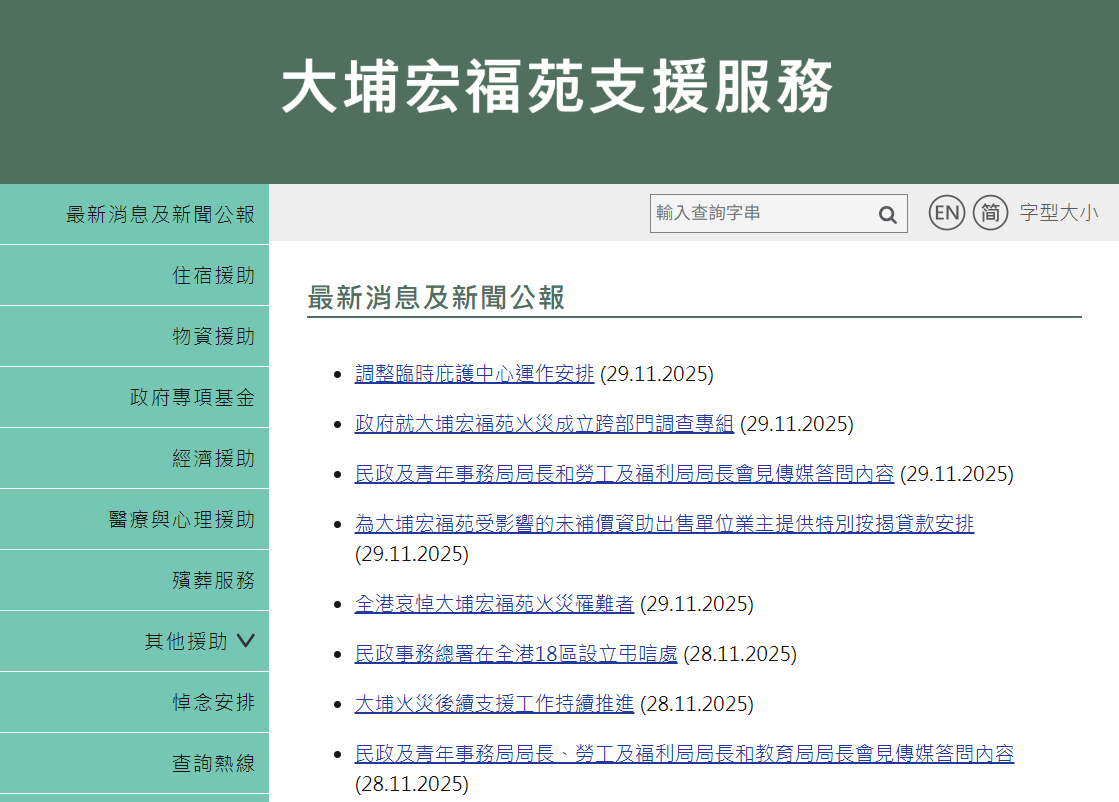1119x802 pixels.
Task: Open 查詢熱線 in the sidebar
Action: coord(213,764)
